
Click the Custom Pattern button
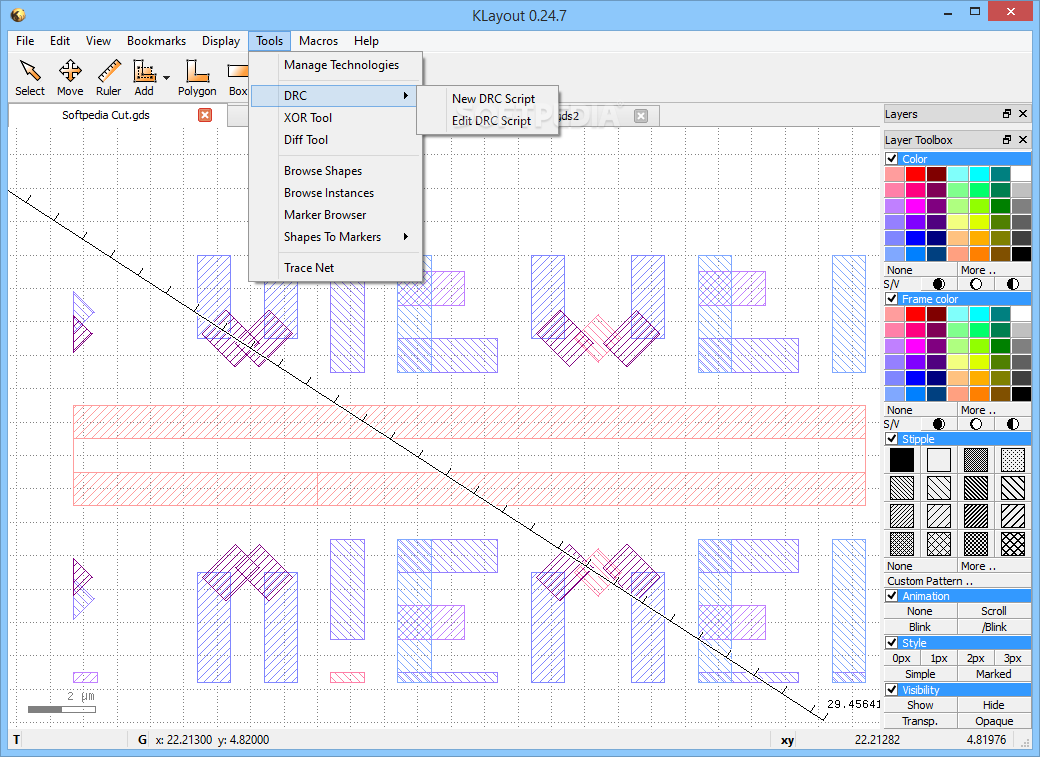[930, 581]
